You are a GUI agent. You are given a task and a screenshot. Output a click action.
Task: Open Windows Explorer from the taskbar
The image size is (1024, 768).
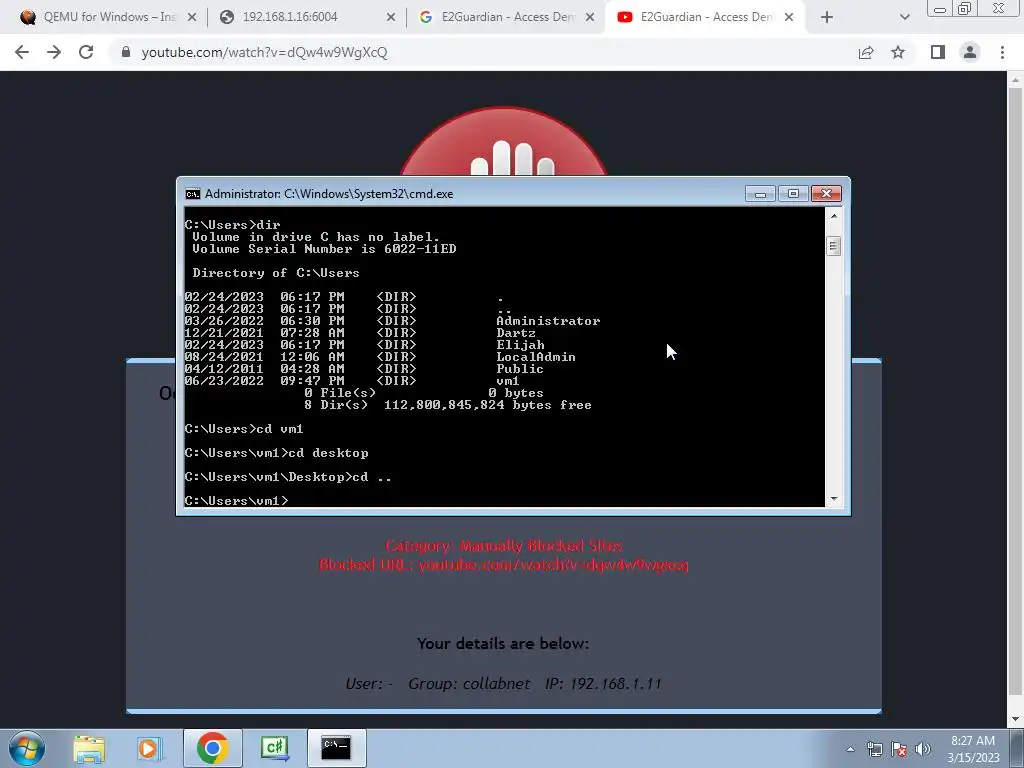[x=89, y=748]
